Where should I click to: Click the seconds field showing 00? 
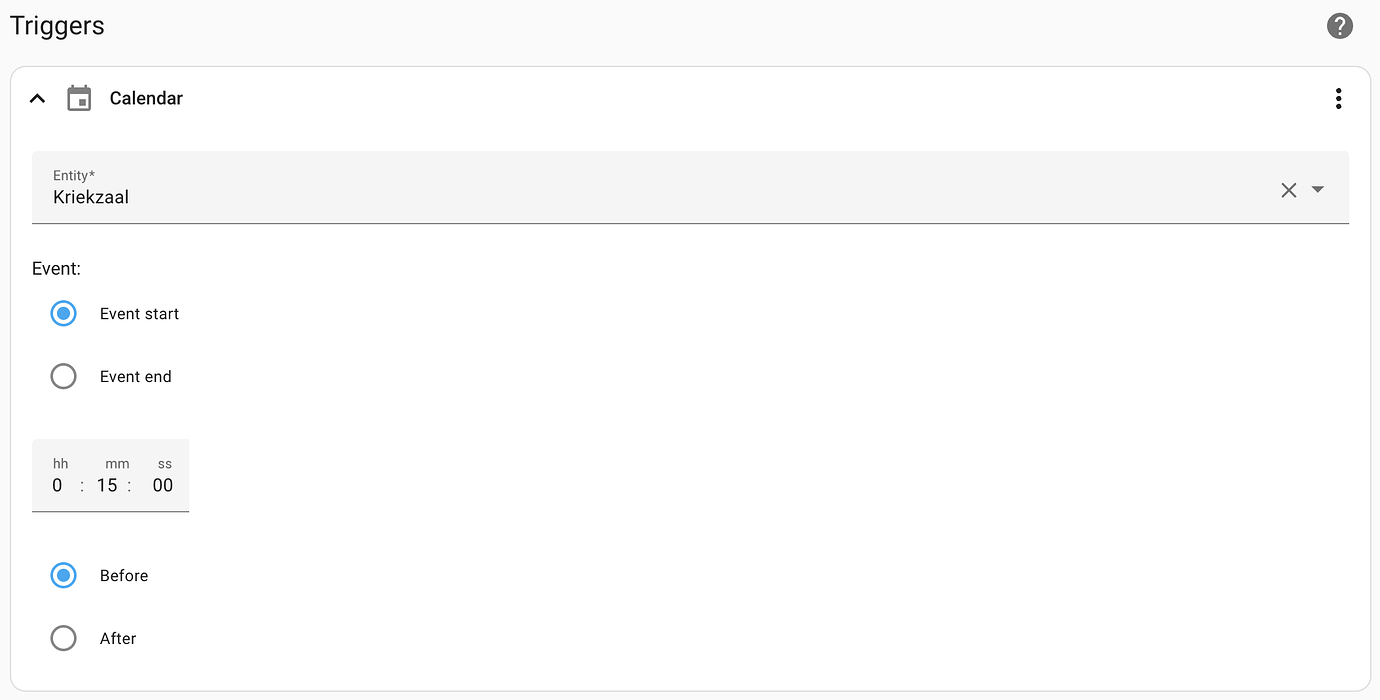(163, 485)
